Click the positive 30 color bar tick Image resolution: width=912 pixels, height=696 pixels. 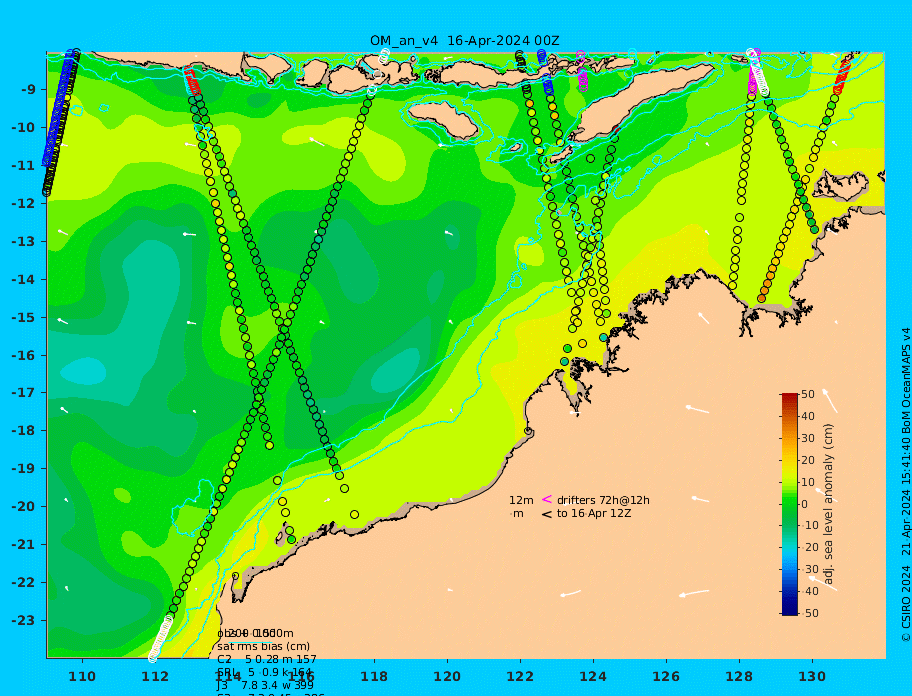pyautogui.click(x=808, y=438)
